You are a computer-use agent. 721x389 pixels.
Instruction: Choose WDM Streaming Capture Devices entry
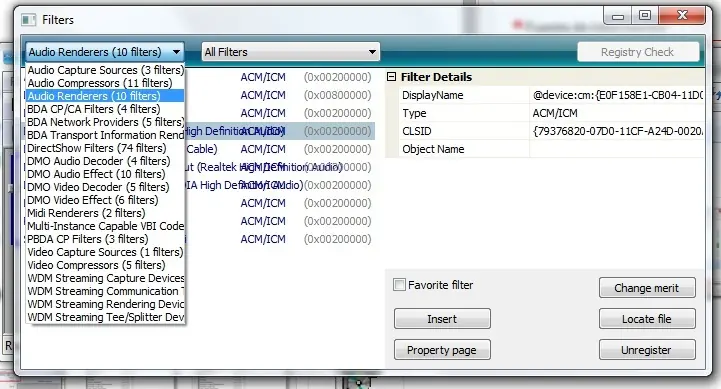point(105,278)
